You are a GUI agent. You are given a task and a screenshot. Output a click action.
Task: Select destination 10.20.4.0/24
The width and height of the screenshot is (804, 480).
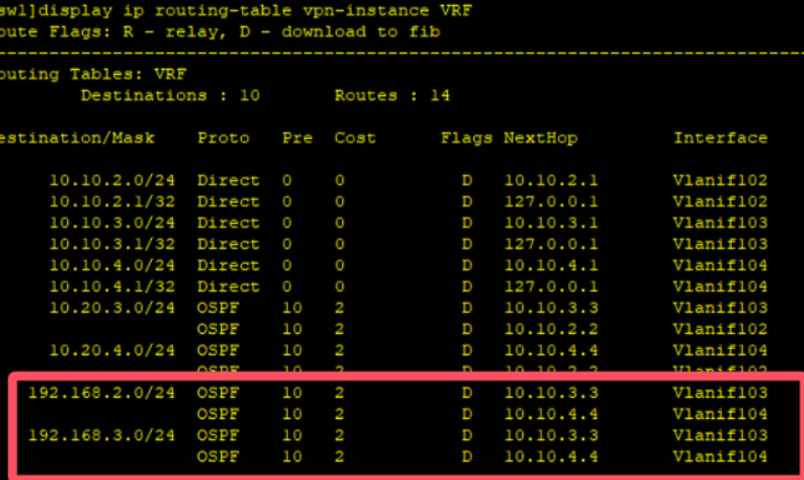click(112, 350)
